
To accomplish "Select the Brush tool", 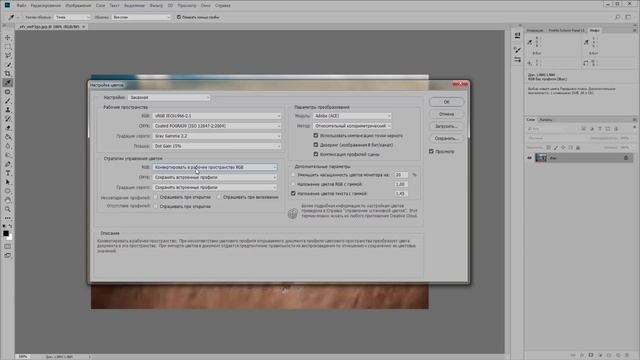I will [8, 101].
